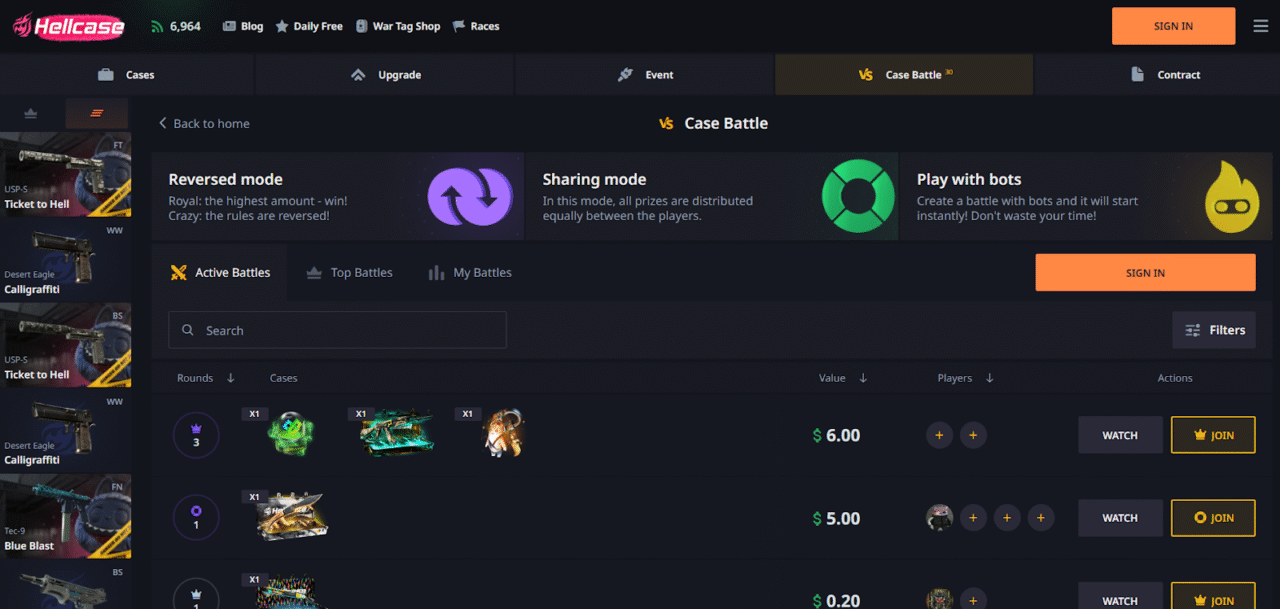Viewport: 1280px width, 609px height.
Task: Sort battles by Players
Action: (966, 378)
